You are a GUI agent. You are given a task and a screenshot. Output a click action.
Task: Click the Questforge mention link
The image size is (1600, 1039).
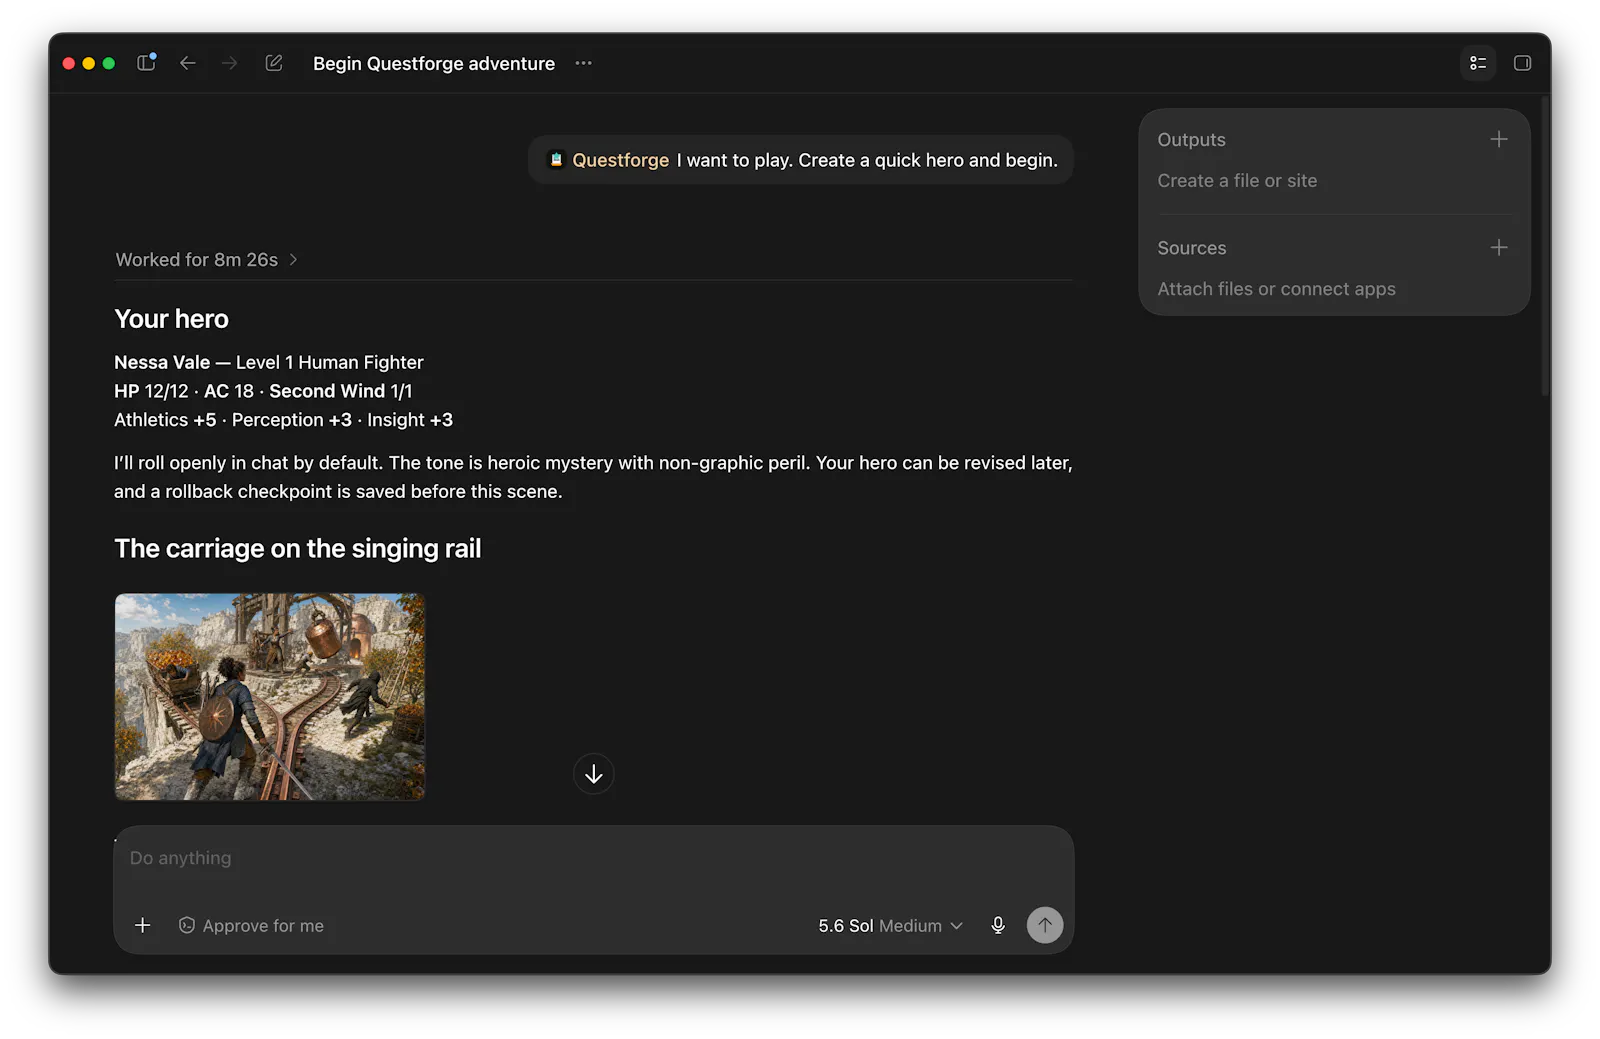tap(620, 160)
